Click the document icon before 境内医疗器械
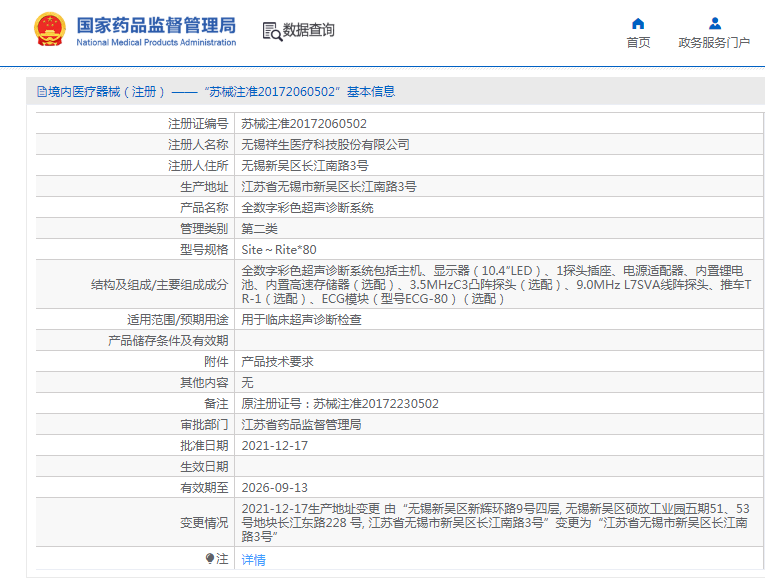This screenshot has width=765, height=584. point(42,92)
